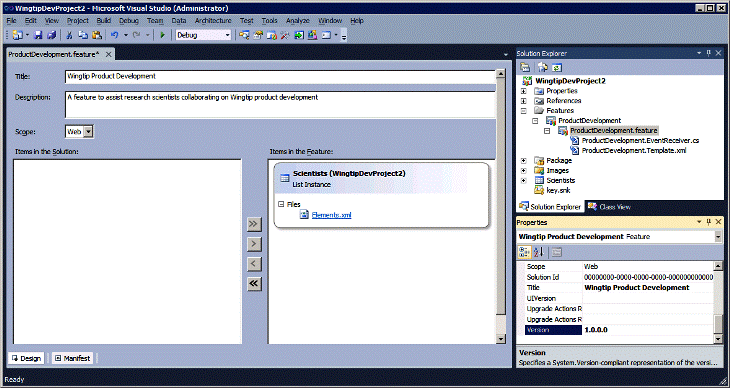Image resolution: width=730 pixels, height=388 pixels.
Task: Click the Command Window toolbar icon
Action: click(326, 35)
